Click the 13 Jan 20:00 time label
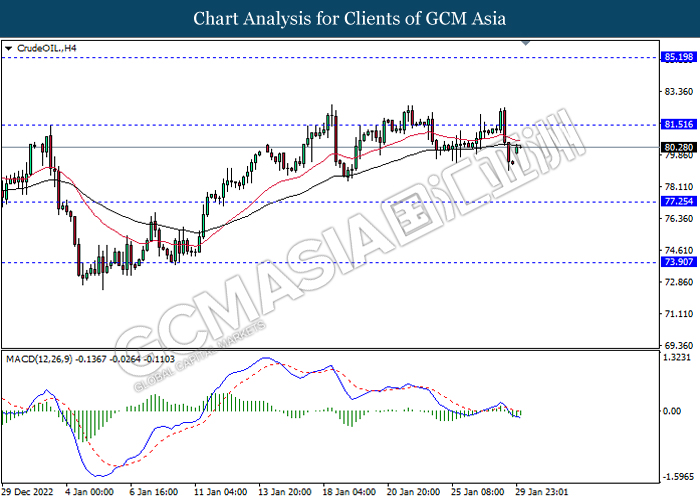The image size is (700, 500). pos(285,492)
